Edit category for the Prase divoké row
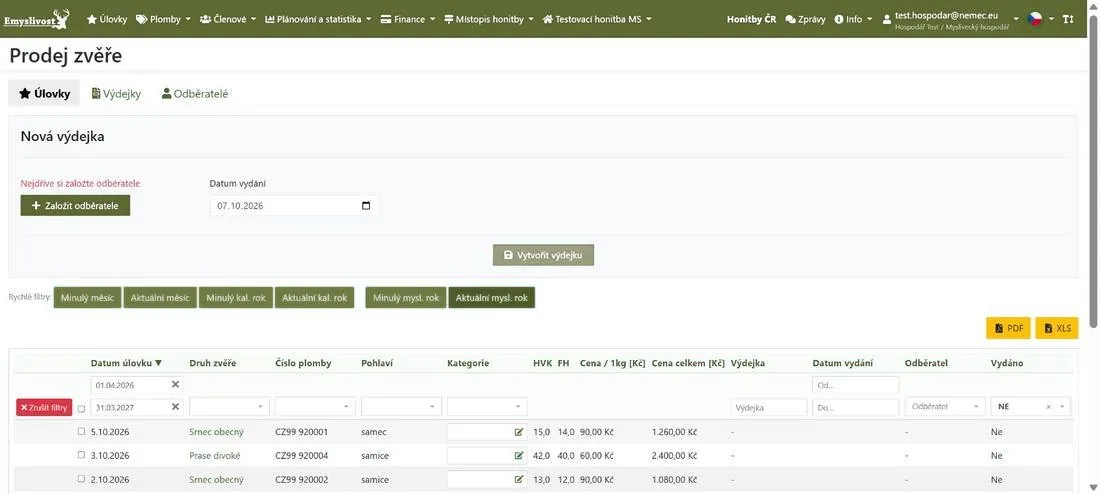 coord(518,455)
